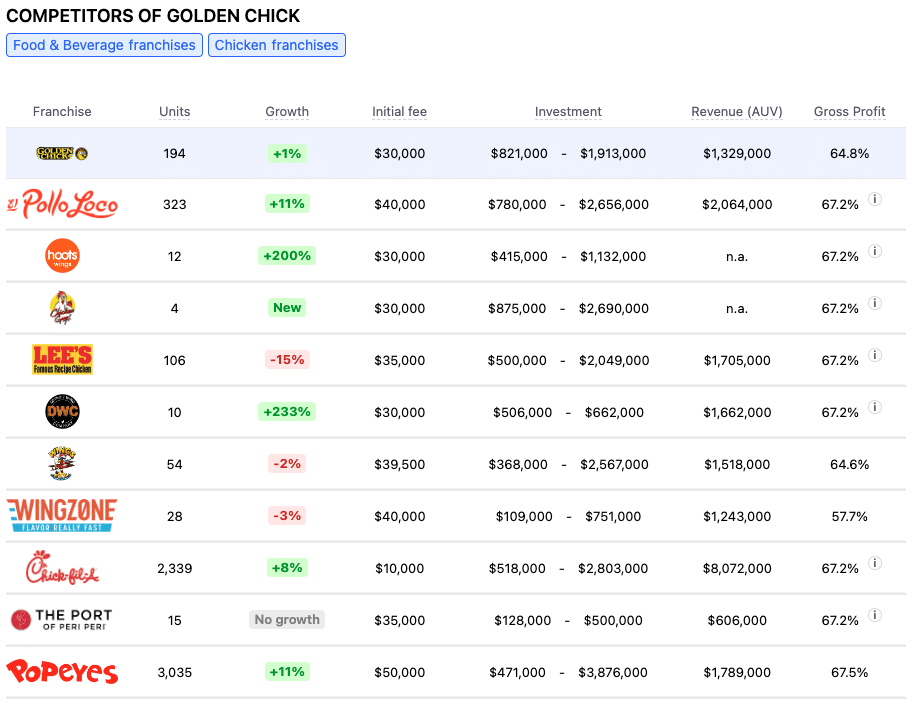914x714 pixels.
Task: Click the +200% growth badge
Action: (287, 255)
